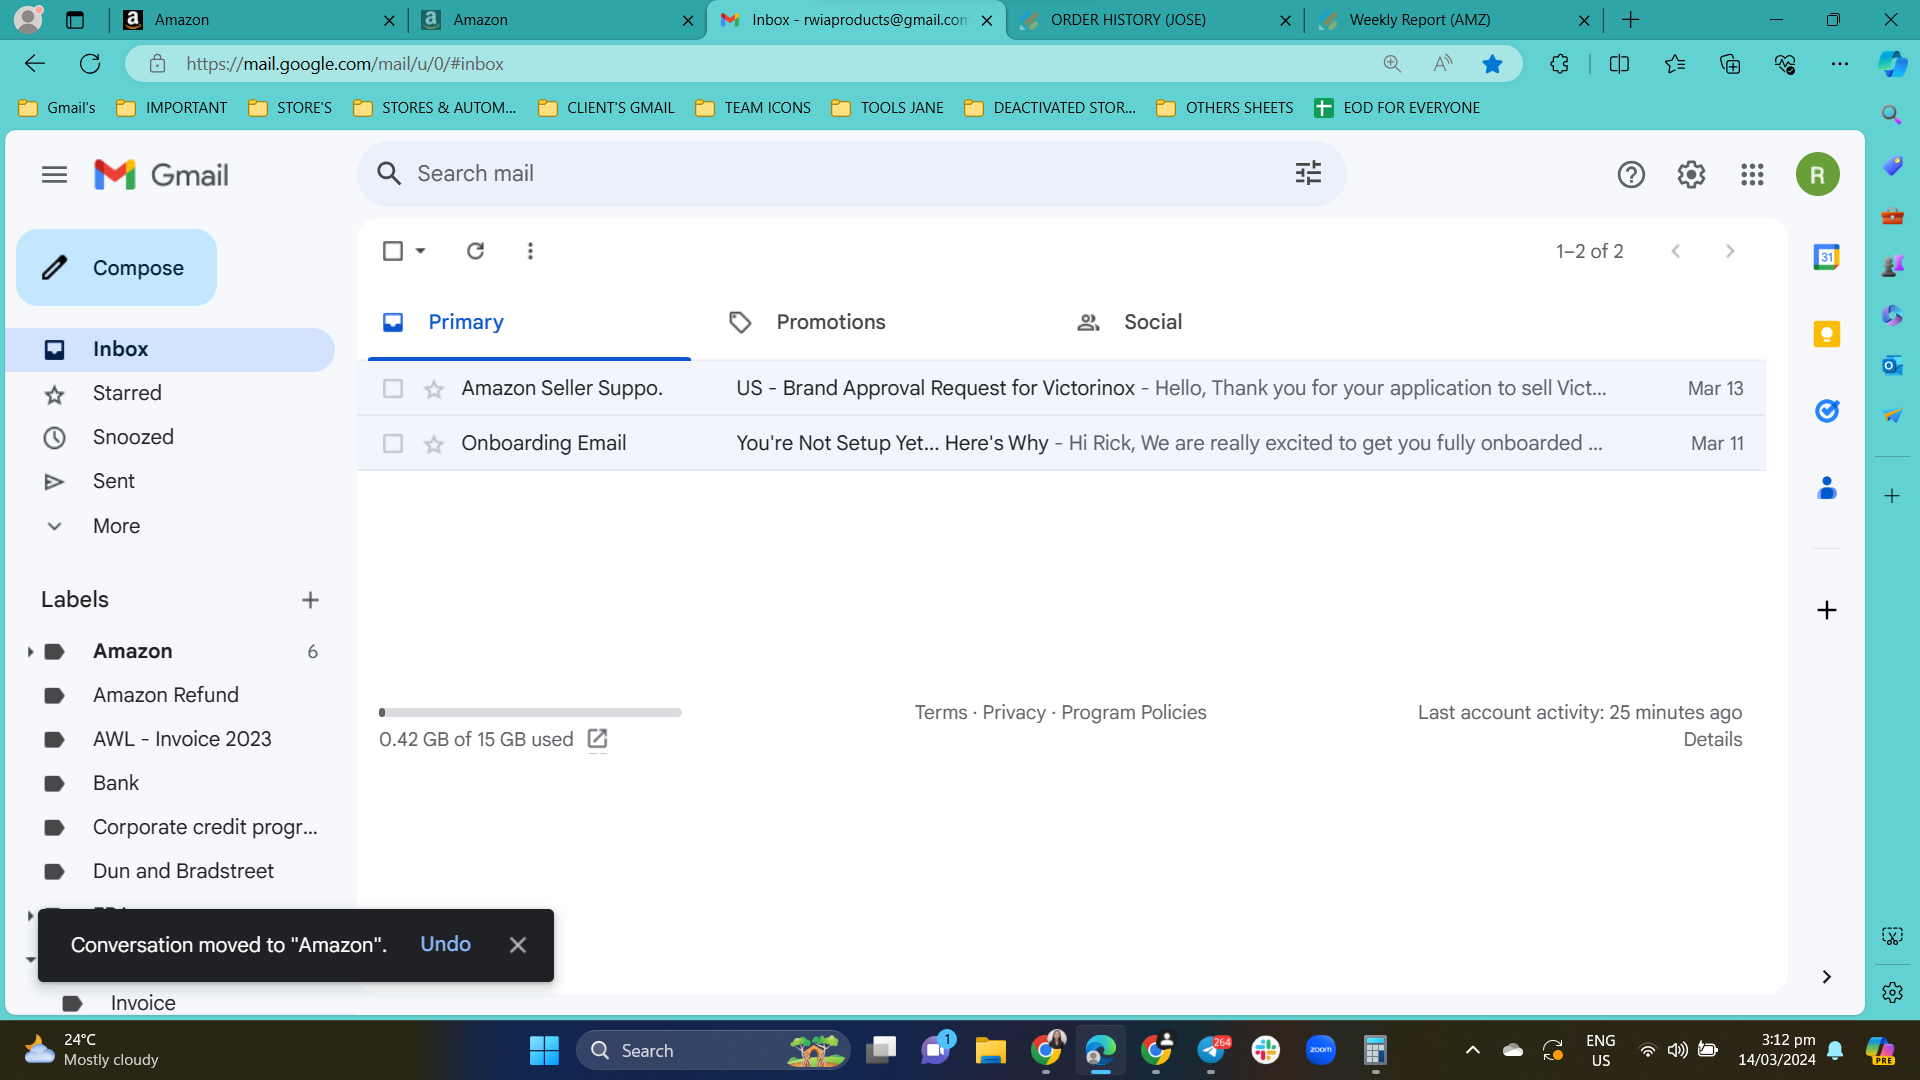Open Gmail main menu hamburger icon
Screen dimensions: 1920x1080
[x=54, y=175]
